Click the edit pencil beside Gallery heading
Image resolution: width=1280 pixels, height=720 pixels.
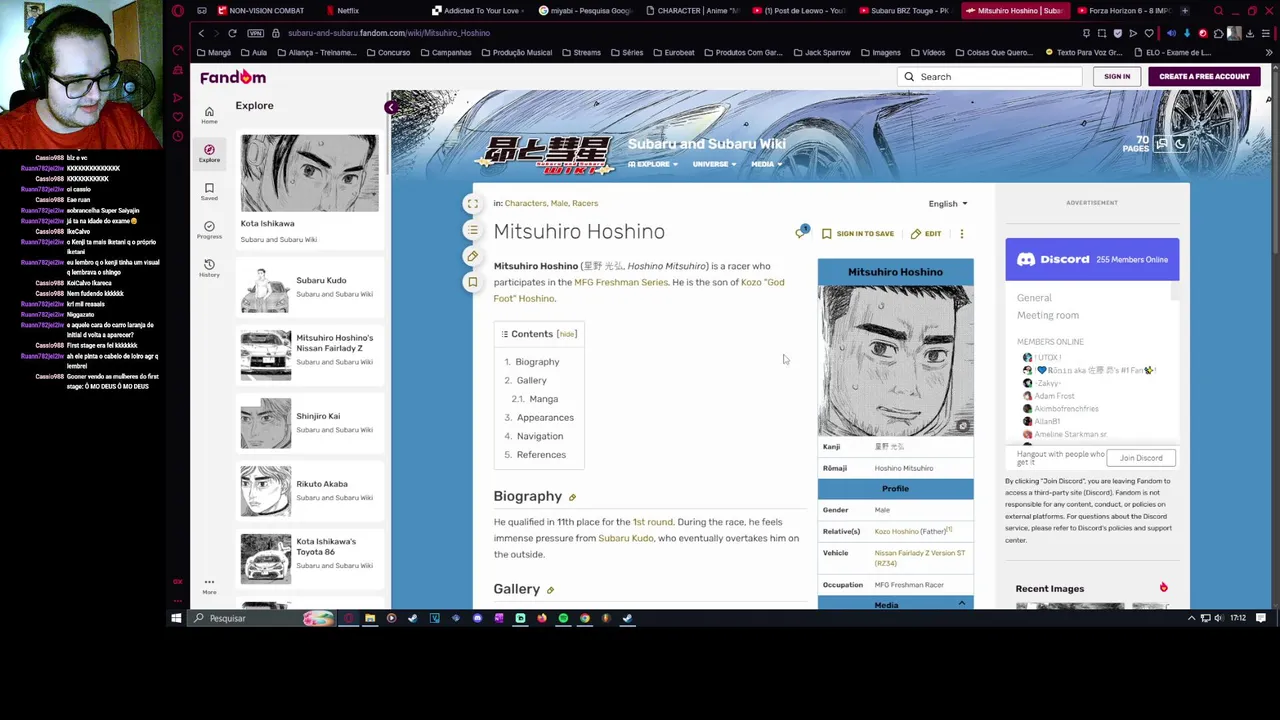point(550,590)
